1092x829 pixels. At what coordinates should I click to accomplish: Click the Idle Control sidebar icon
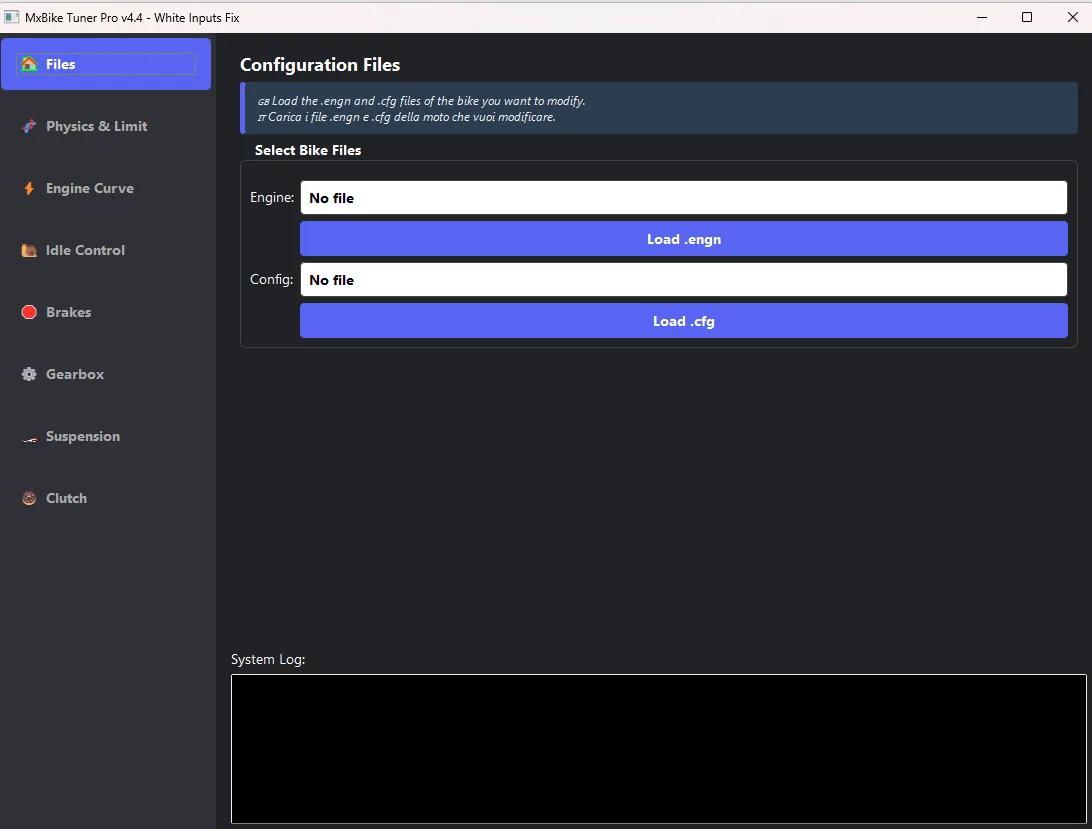(29, 251)
